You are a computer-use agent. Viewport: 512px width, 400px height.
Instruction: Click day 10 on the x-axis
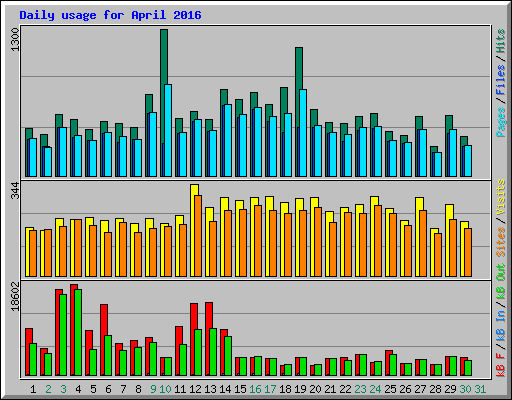pyautogui.click(x=165, y=389)
